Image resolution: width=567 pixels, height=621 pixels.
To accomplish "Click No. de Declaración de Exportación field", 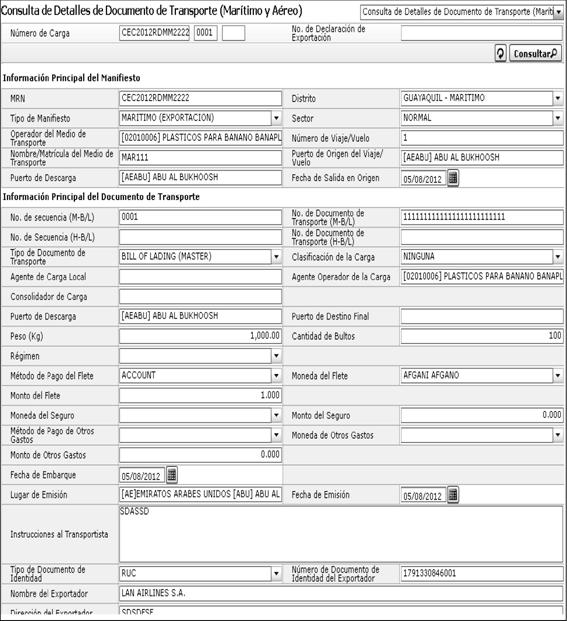I will coord(481,33).
